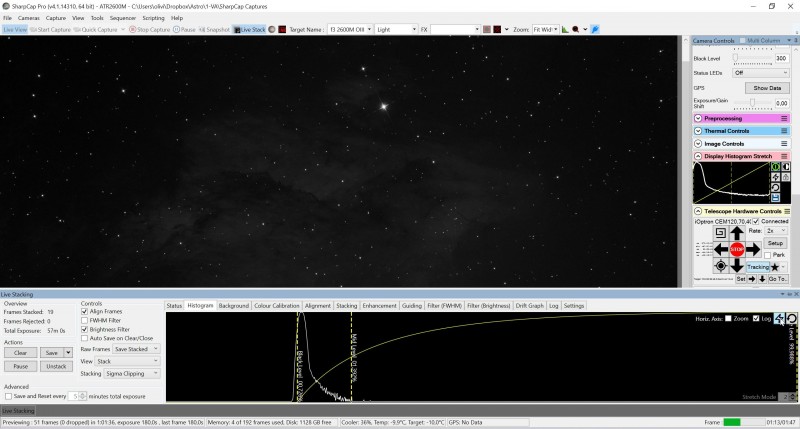
Task: Click the round gray icon after Live Stack
Action: click(272, 30)
